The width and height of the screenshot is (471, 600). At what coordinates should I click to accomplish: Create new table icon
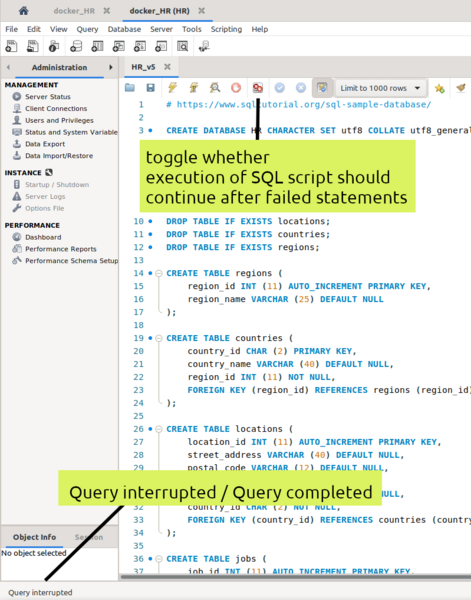click(x=97, y=46)
